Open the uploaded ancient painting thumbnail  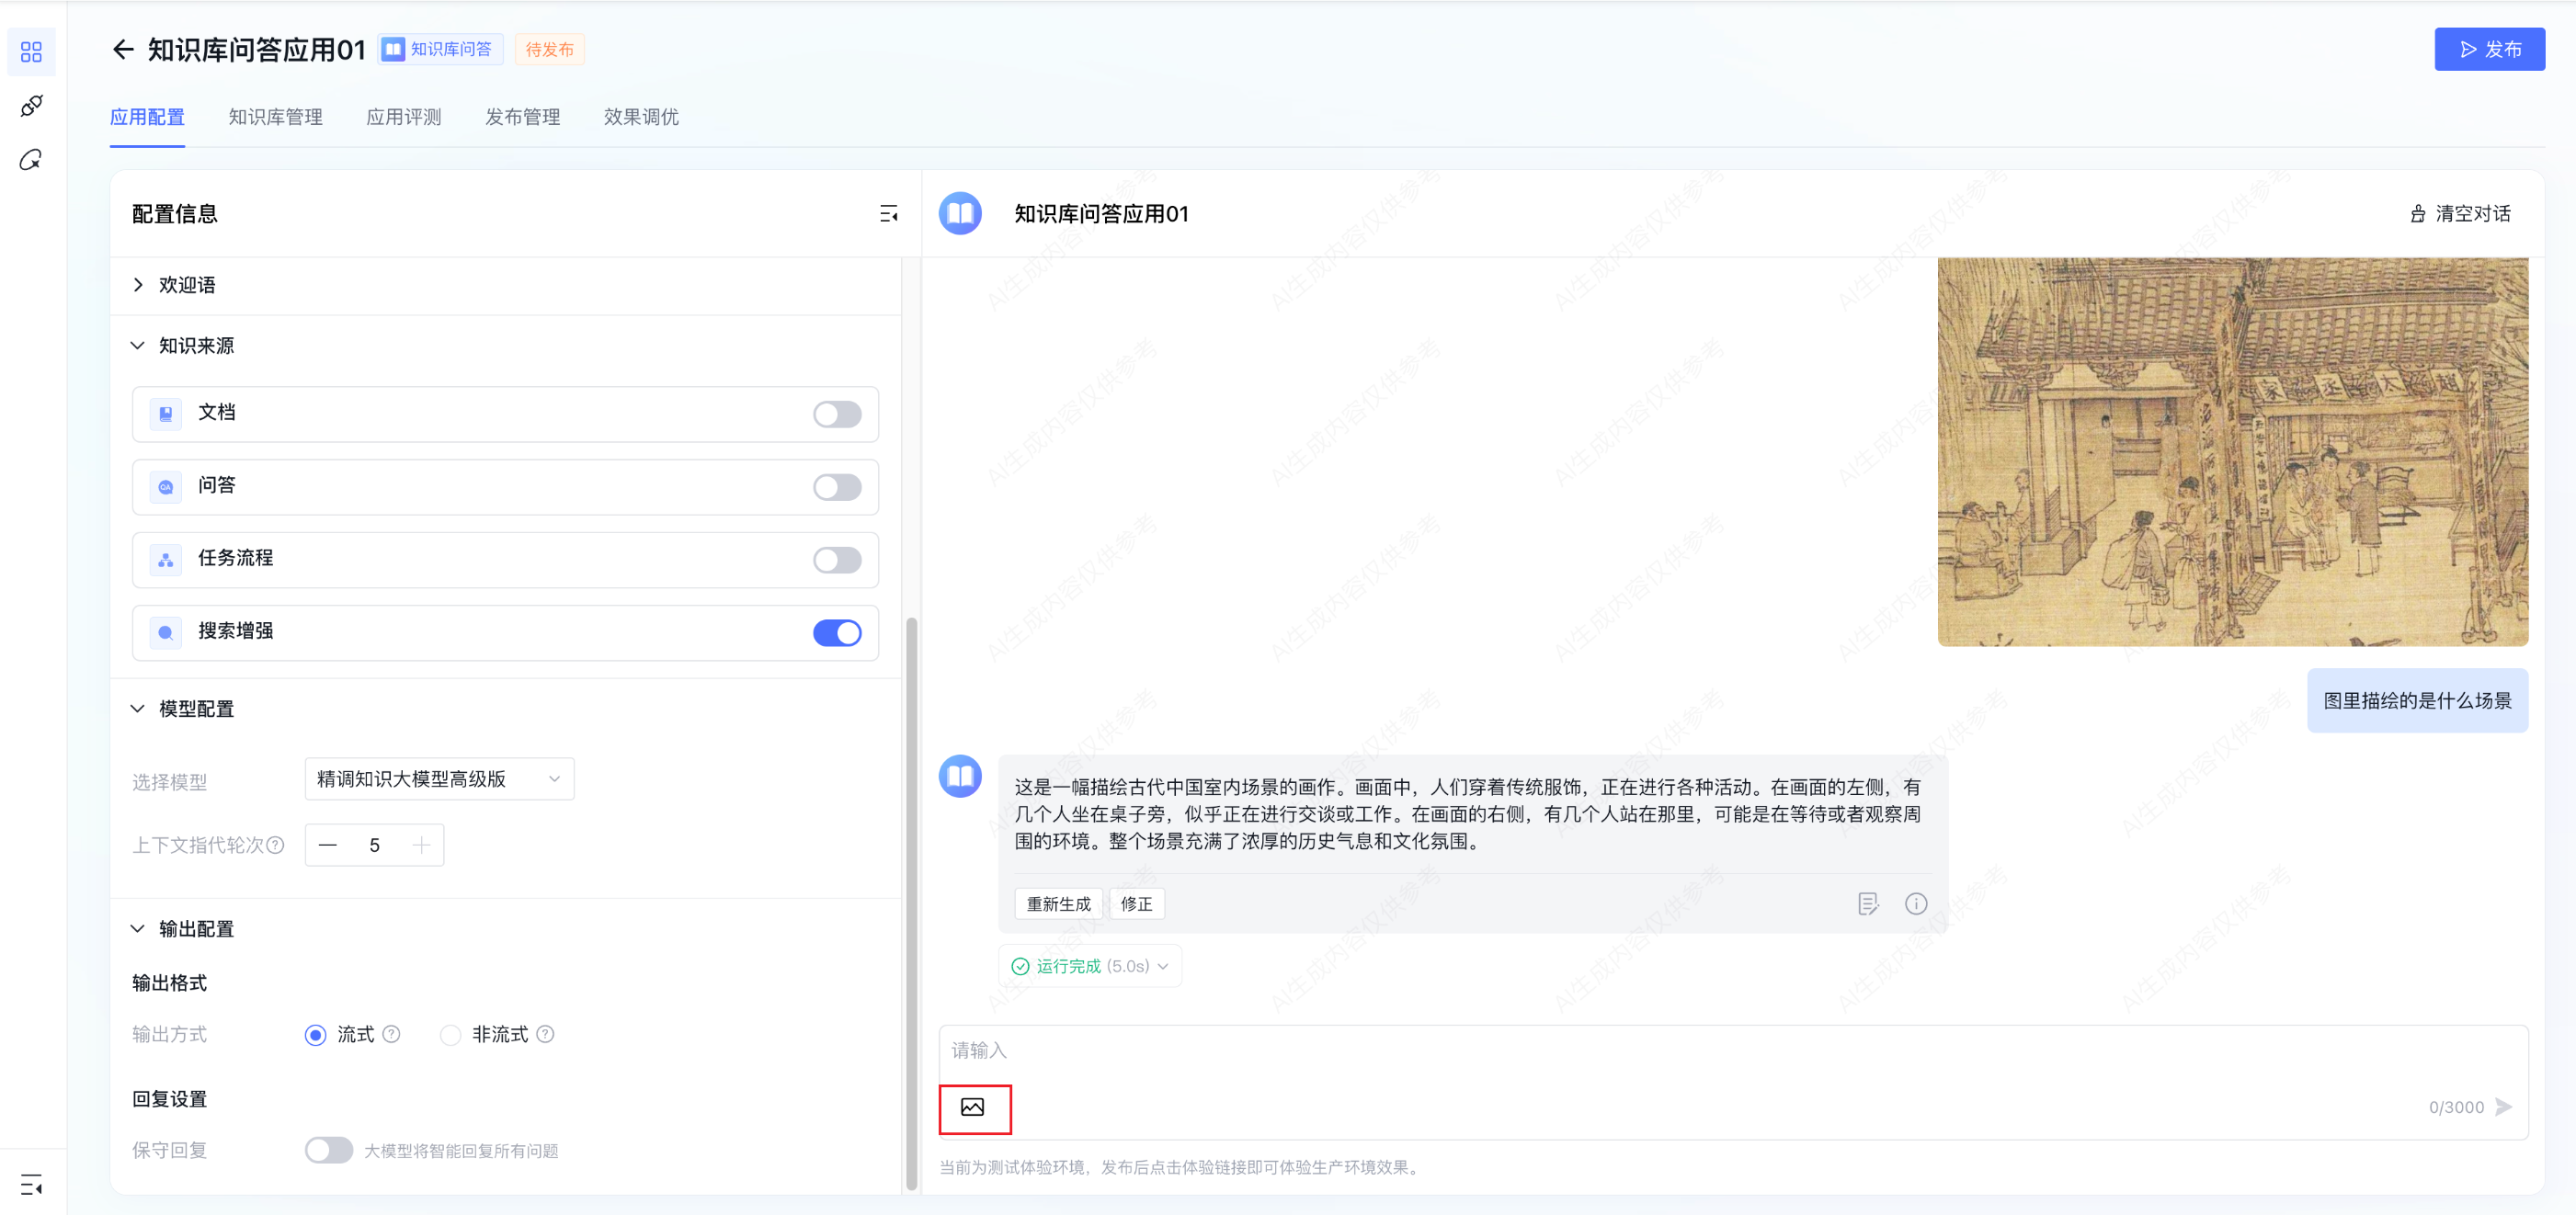pyautogui.click(x=2233, y=452)
